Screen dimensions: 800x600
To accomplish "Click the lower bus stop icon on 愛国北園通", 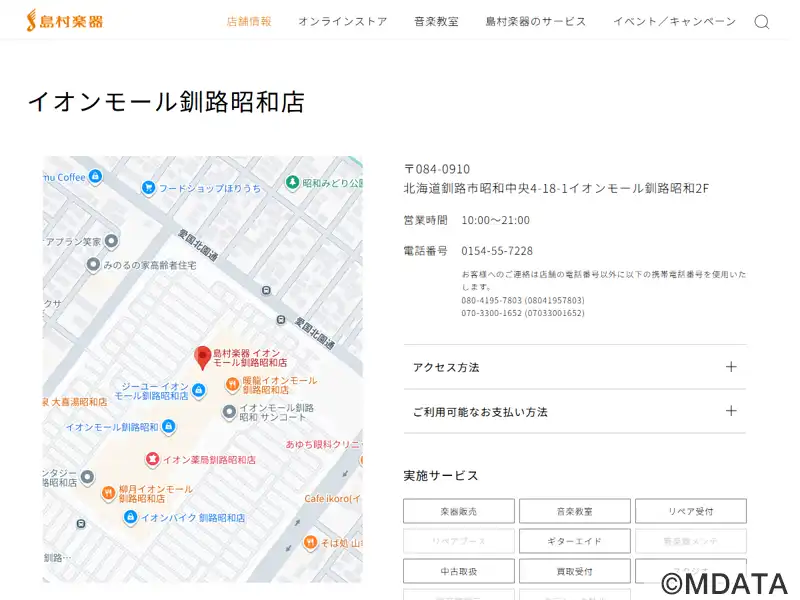I will [281, 320].
